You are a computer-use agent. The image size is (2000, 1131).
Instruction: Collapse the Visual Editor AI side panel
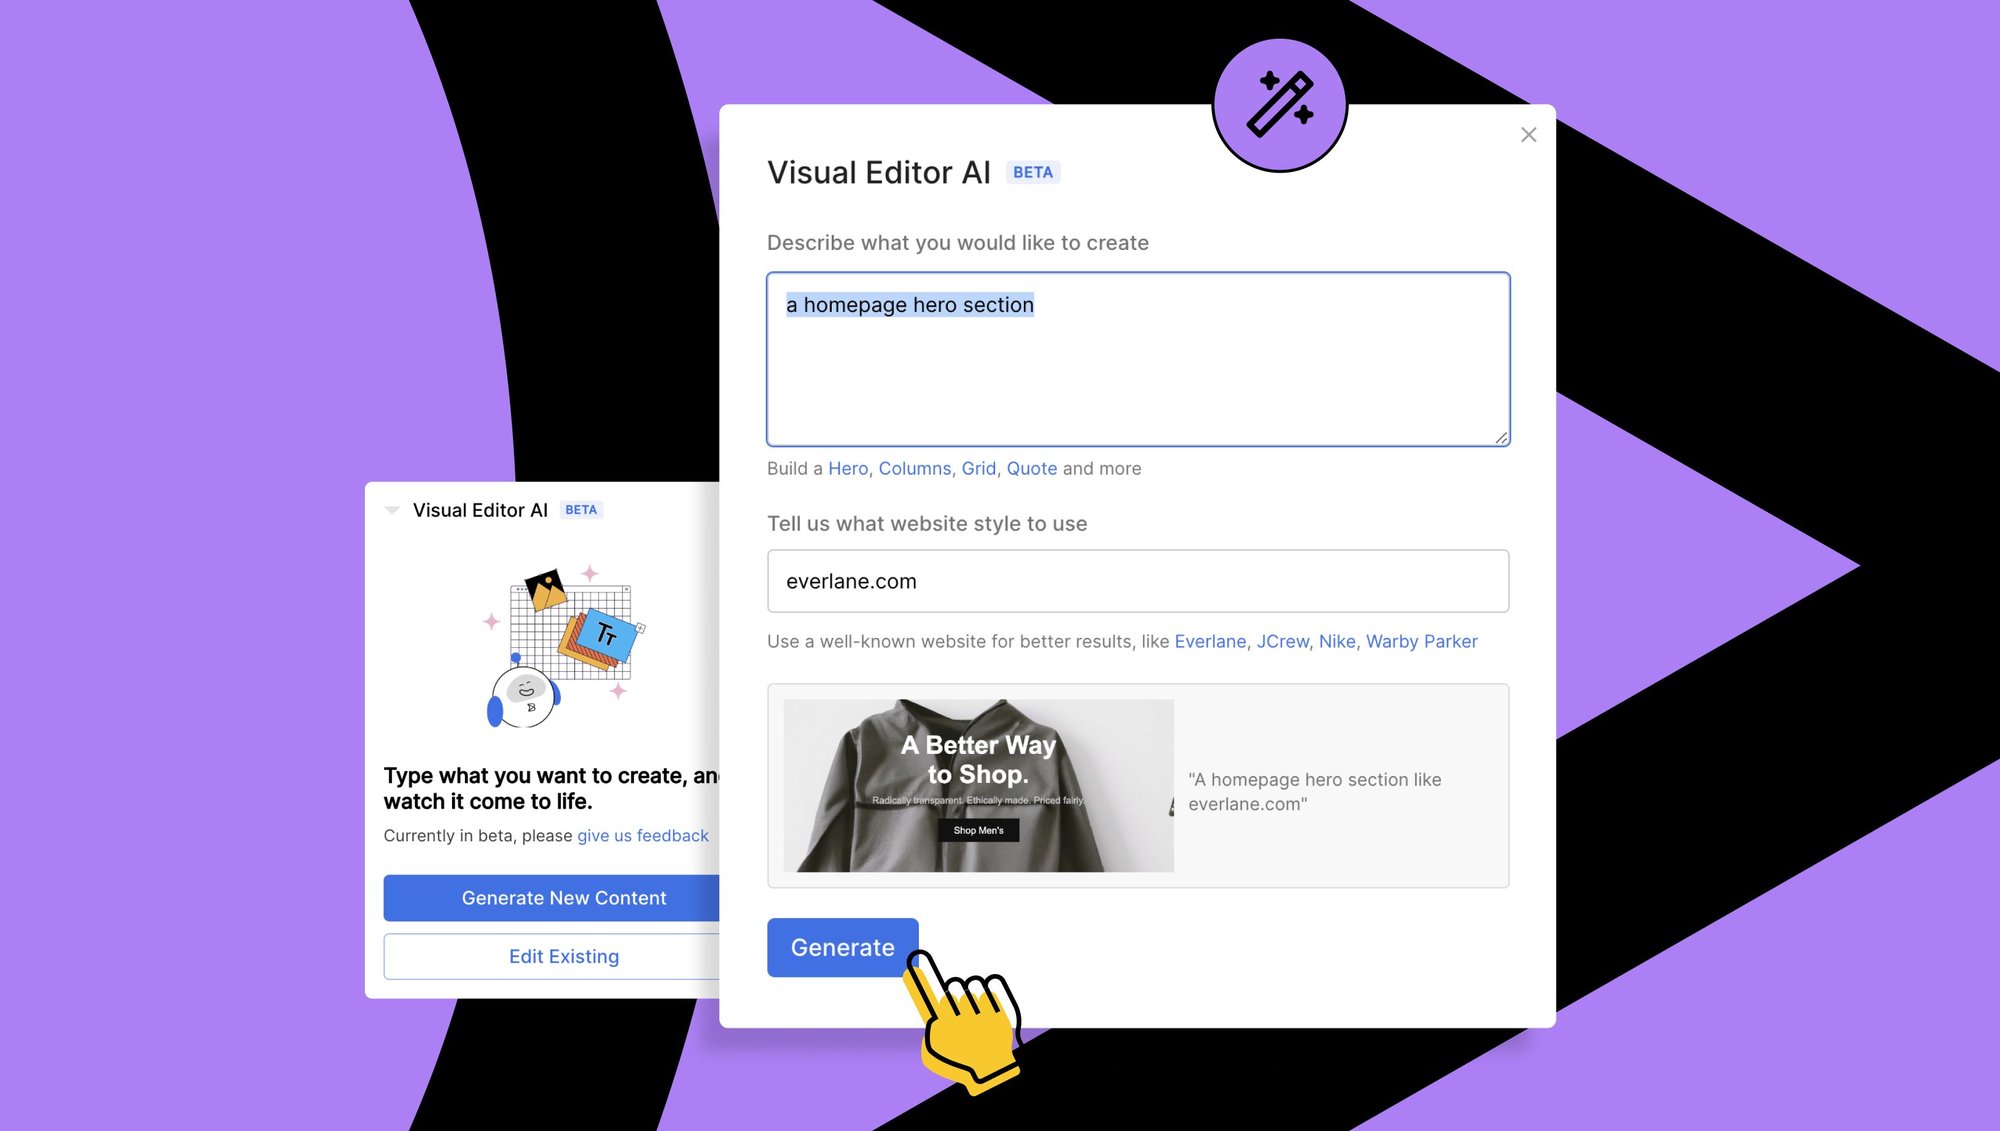click(392, 510)
